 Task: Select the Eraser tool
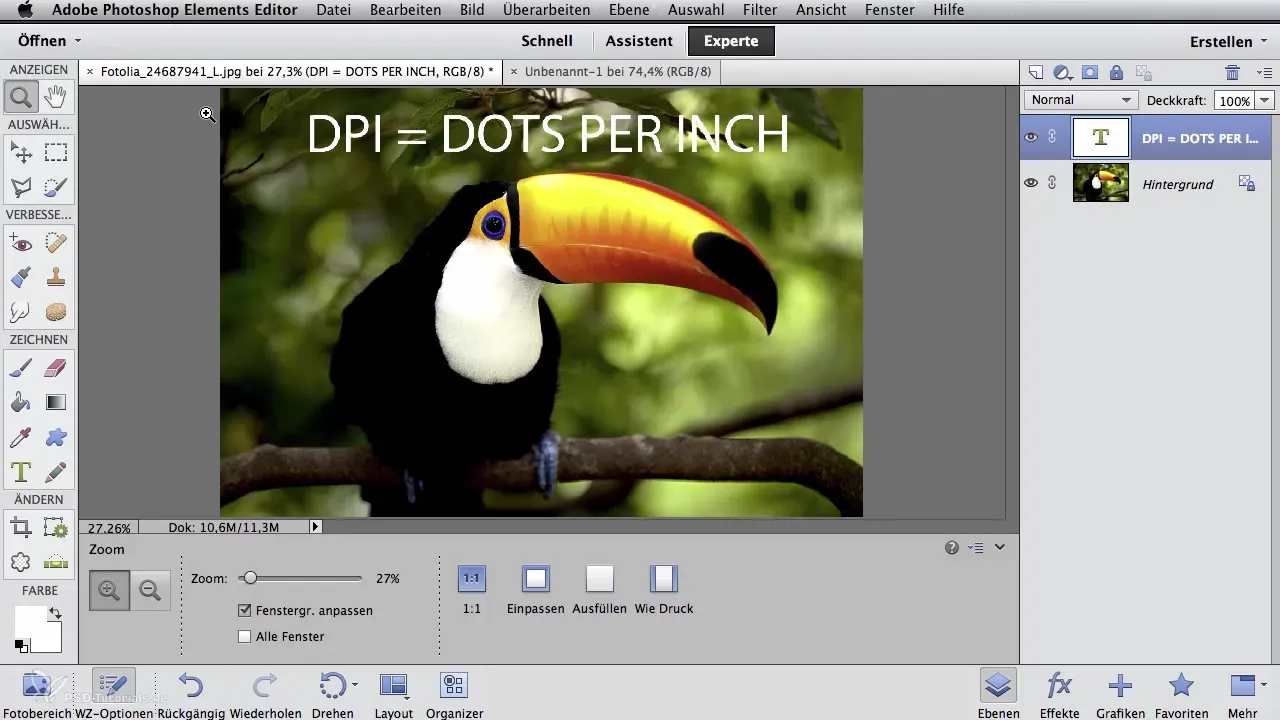click(56, 369)
